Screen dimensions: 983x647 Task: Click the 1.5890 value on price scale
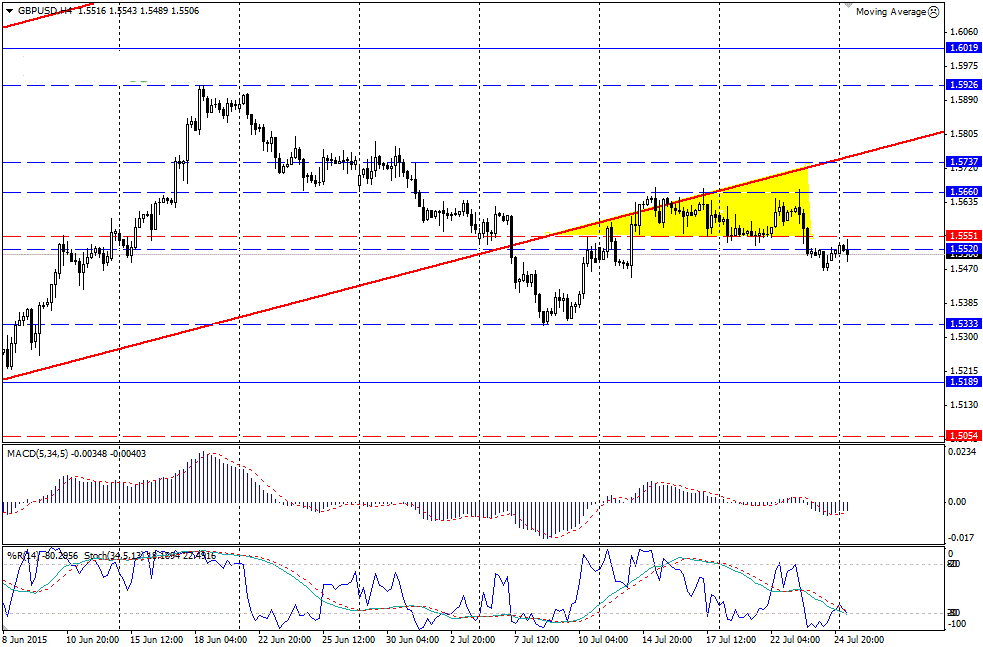coord(964,100)
